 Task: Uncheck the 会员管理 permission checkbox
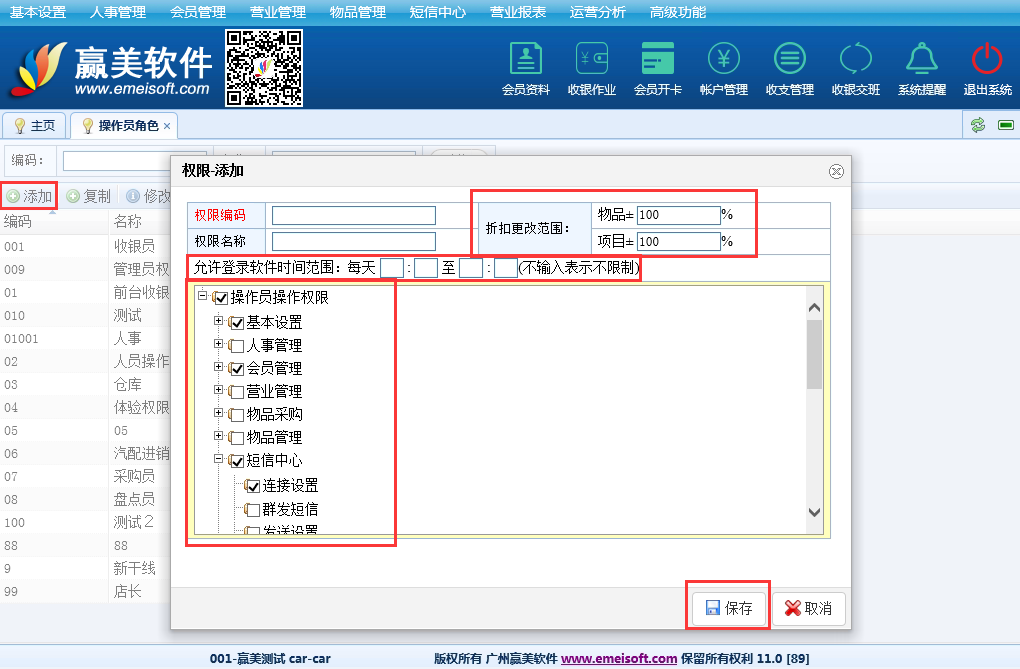[x=237, y=369]
